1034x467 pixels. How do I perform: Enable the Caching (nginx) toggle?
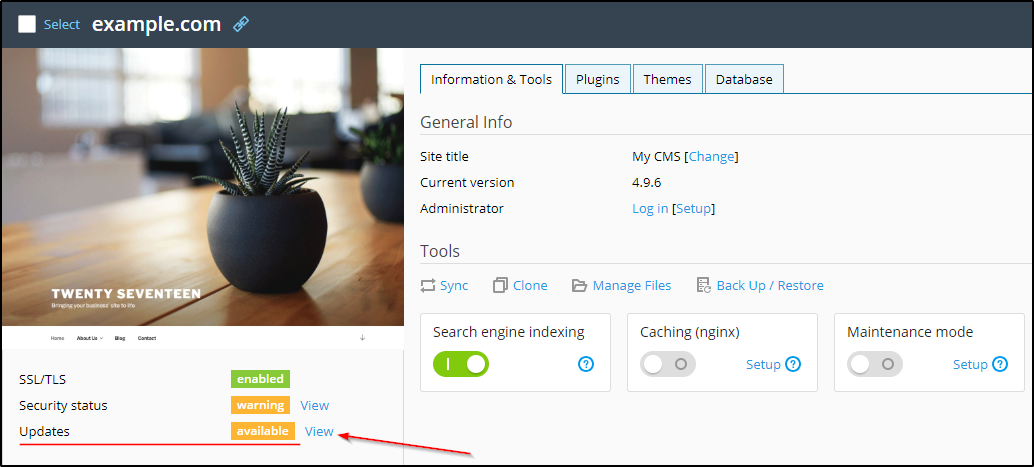(x=667, y=364)
